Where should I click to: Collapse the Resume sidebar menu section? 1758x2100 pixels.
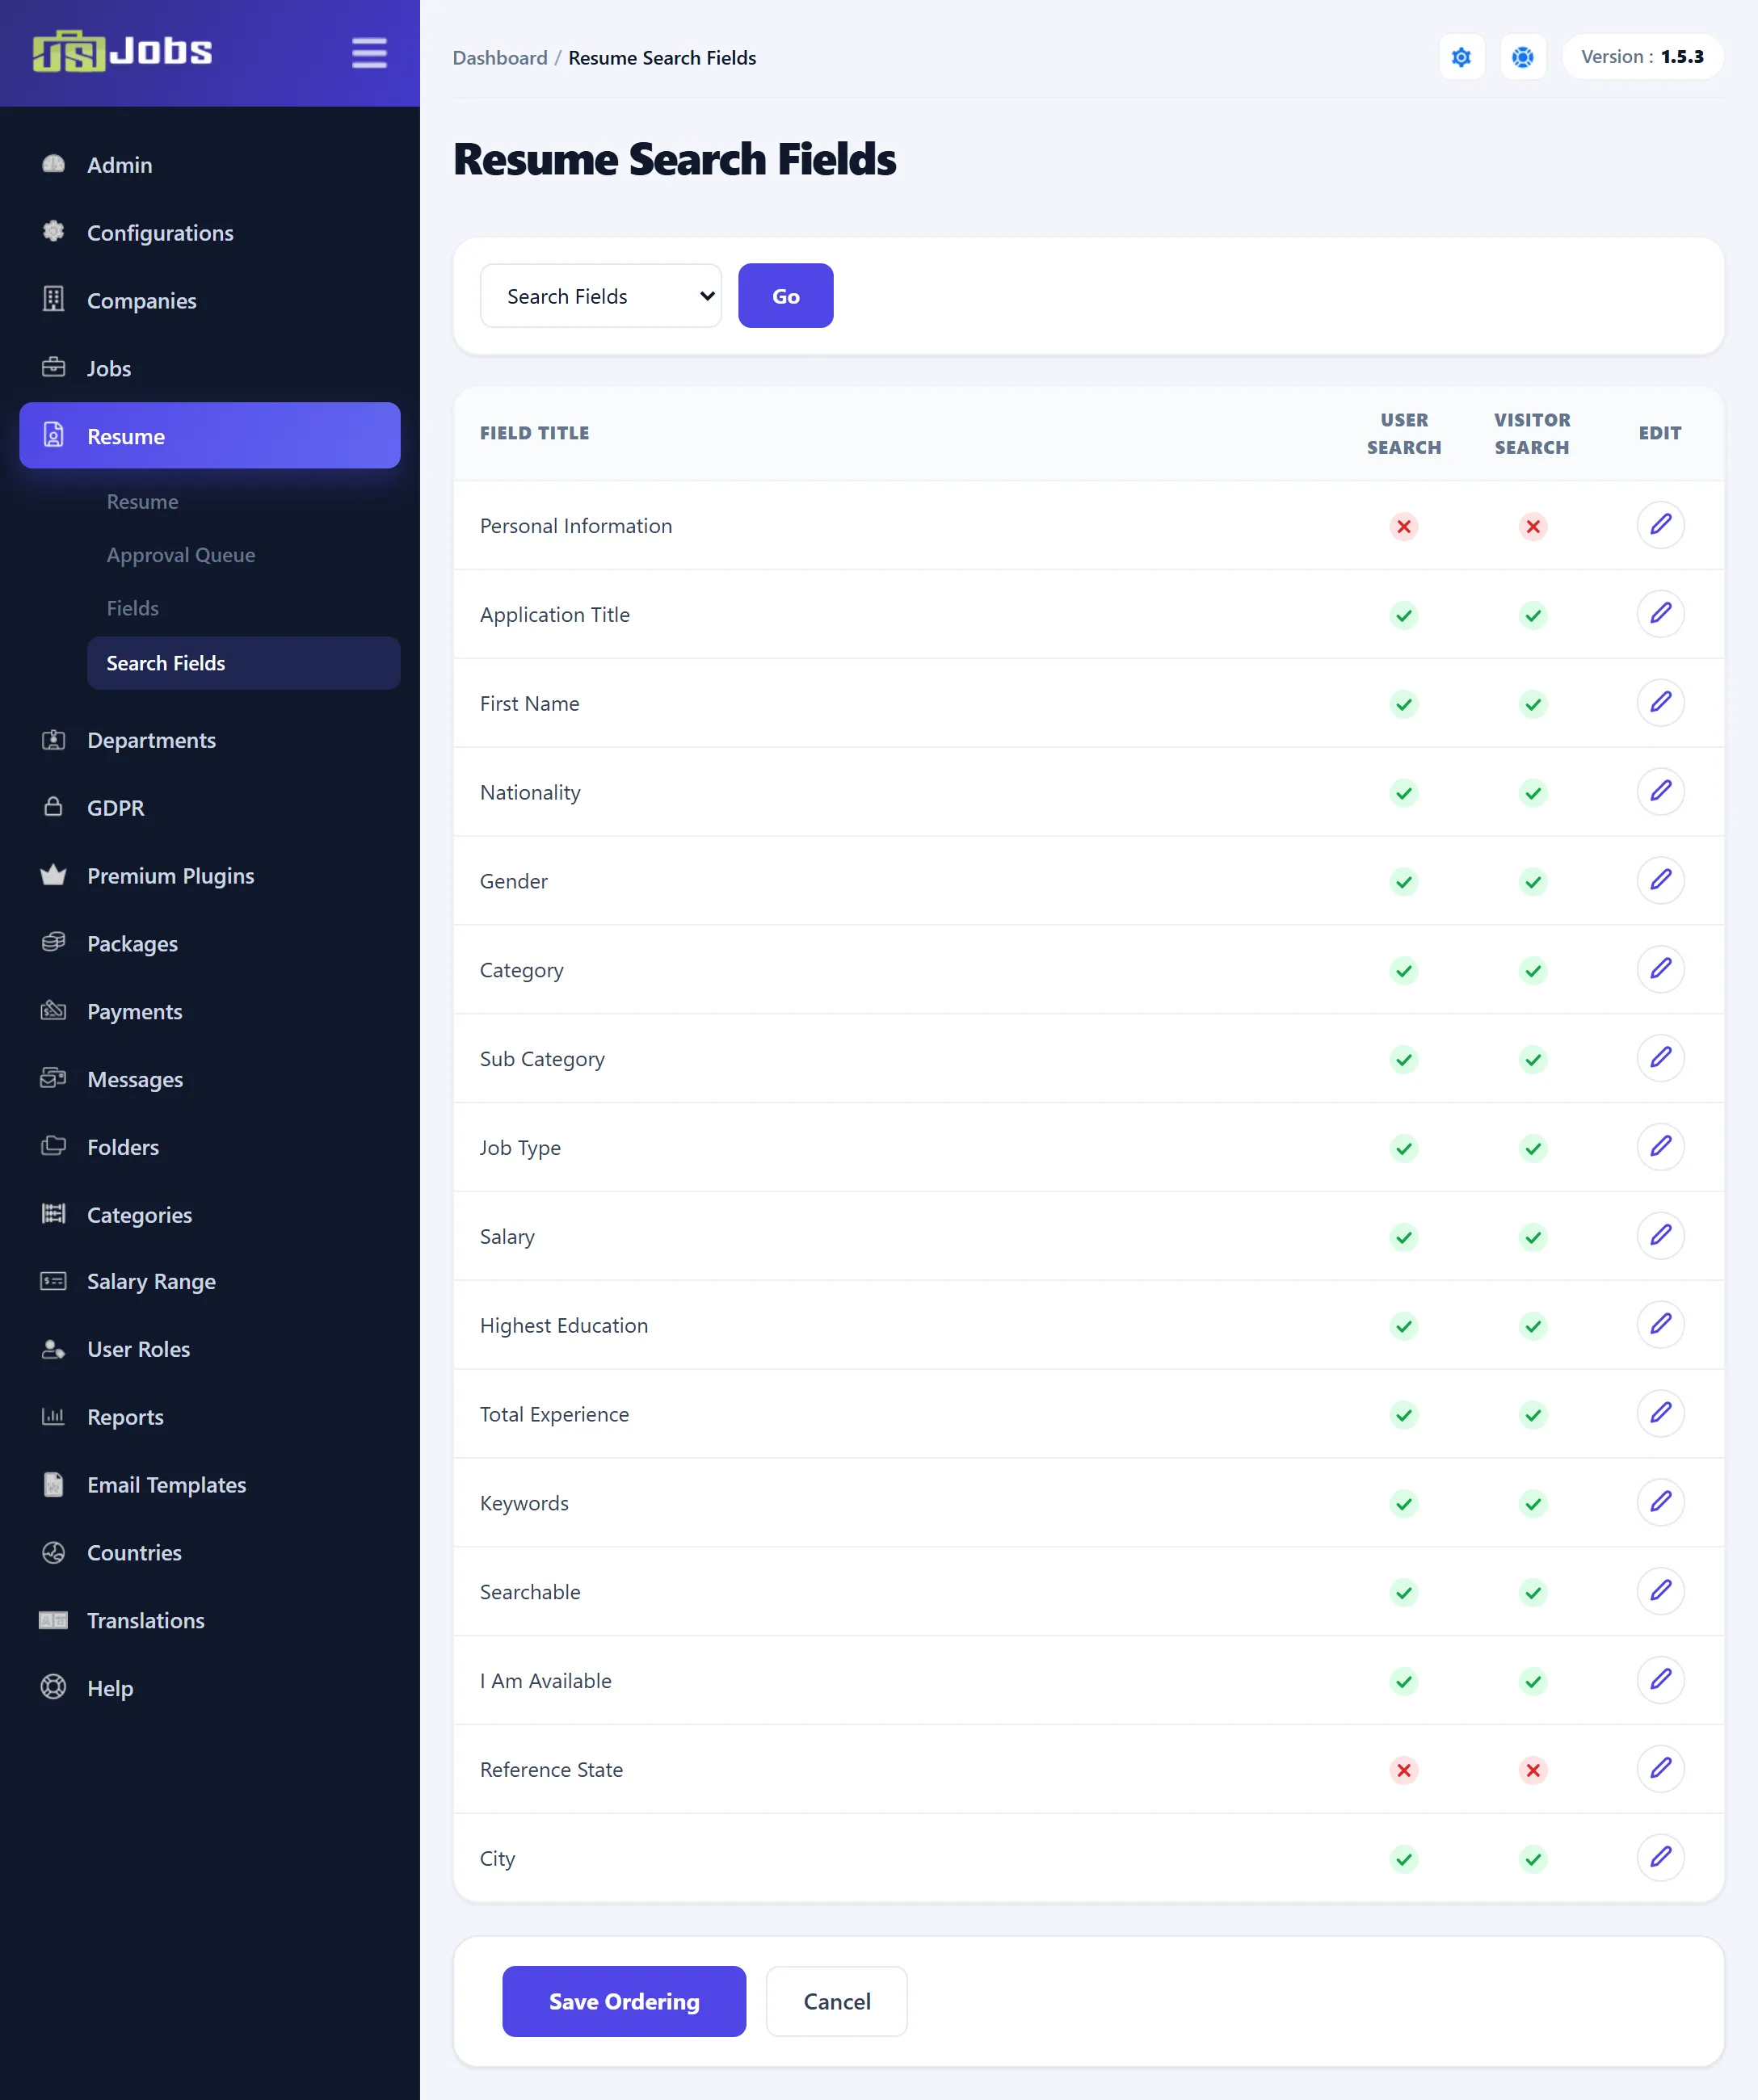pos(210,436)
